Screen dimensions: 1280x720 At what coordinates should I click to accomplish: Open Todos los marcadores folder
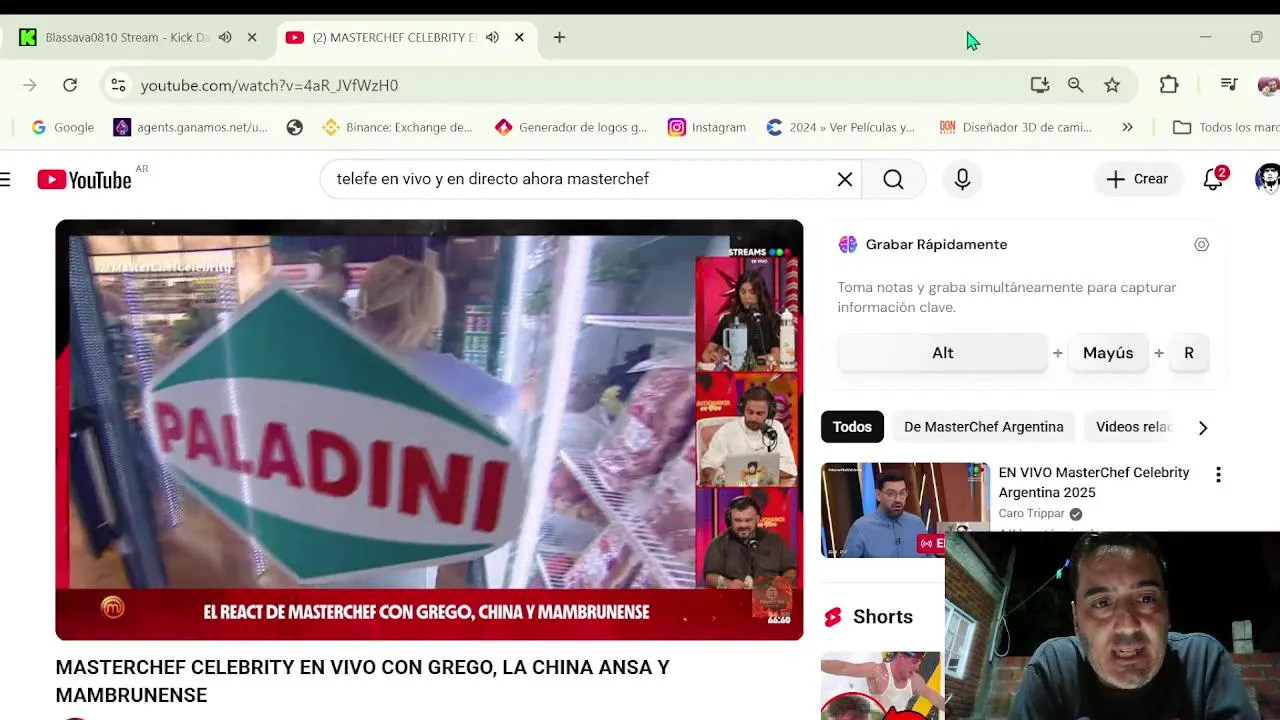click(1225, 127)
